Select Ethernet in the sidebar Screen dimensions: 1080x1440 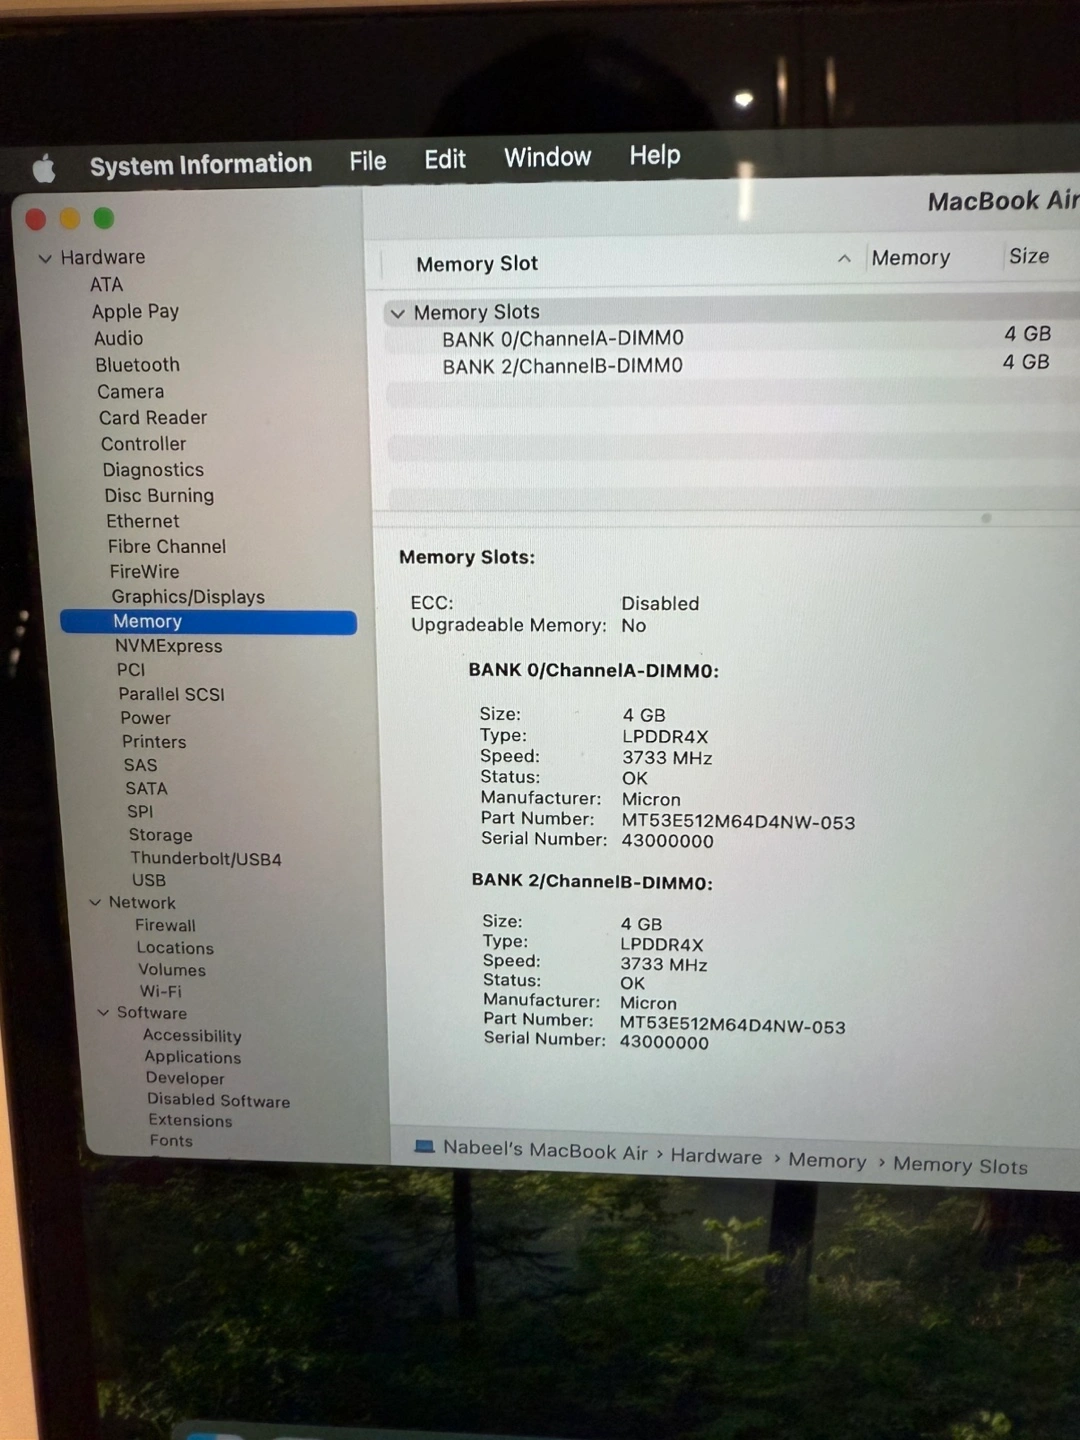point(143,521)
